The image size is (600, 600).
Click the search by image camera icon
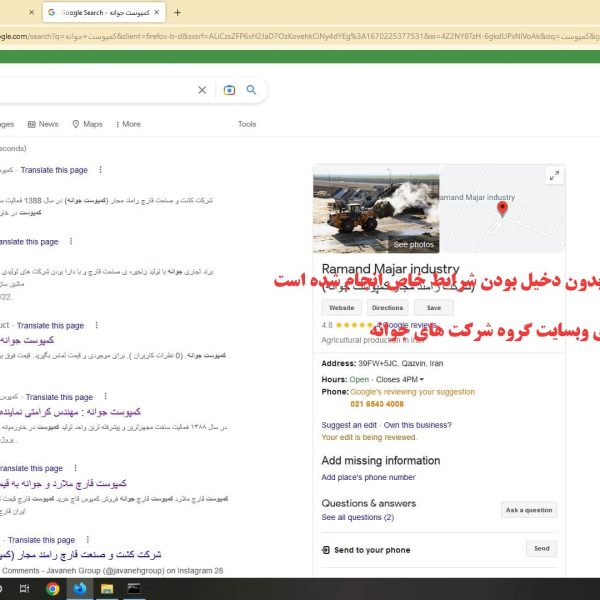point(229,90)
